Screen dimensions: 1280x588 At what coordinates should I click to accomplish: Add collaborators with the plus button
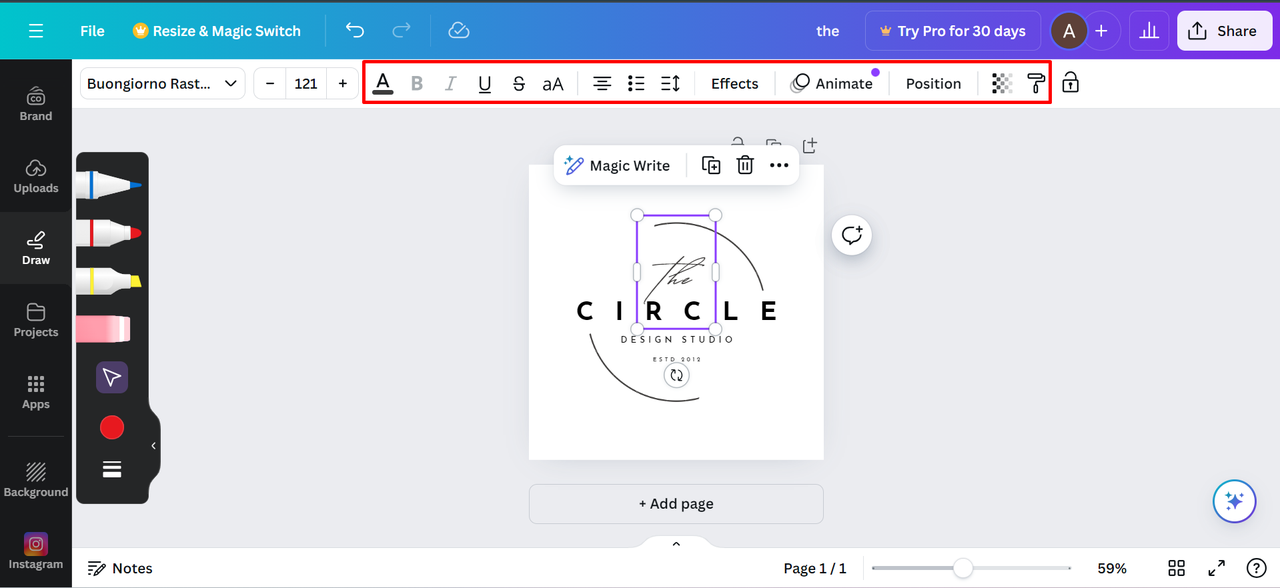(1101, 31)
